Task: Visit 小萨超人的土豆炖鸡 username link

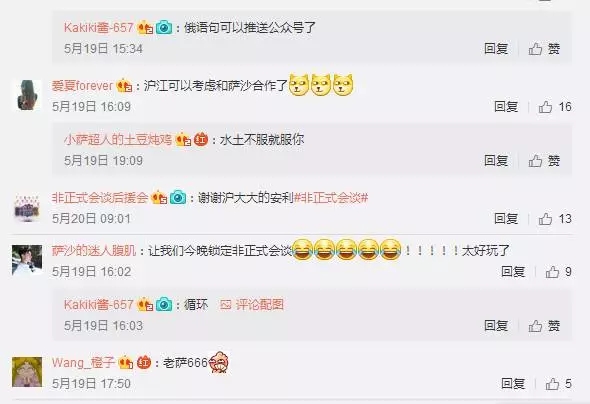Action: pos(118,140)
